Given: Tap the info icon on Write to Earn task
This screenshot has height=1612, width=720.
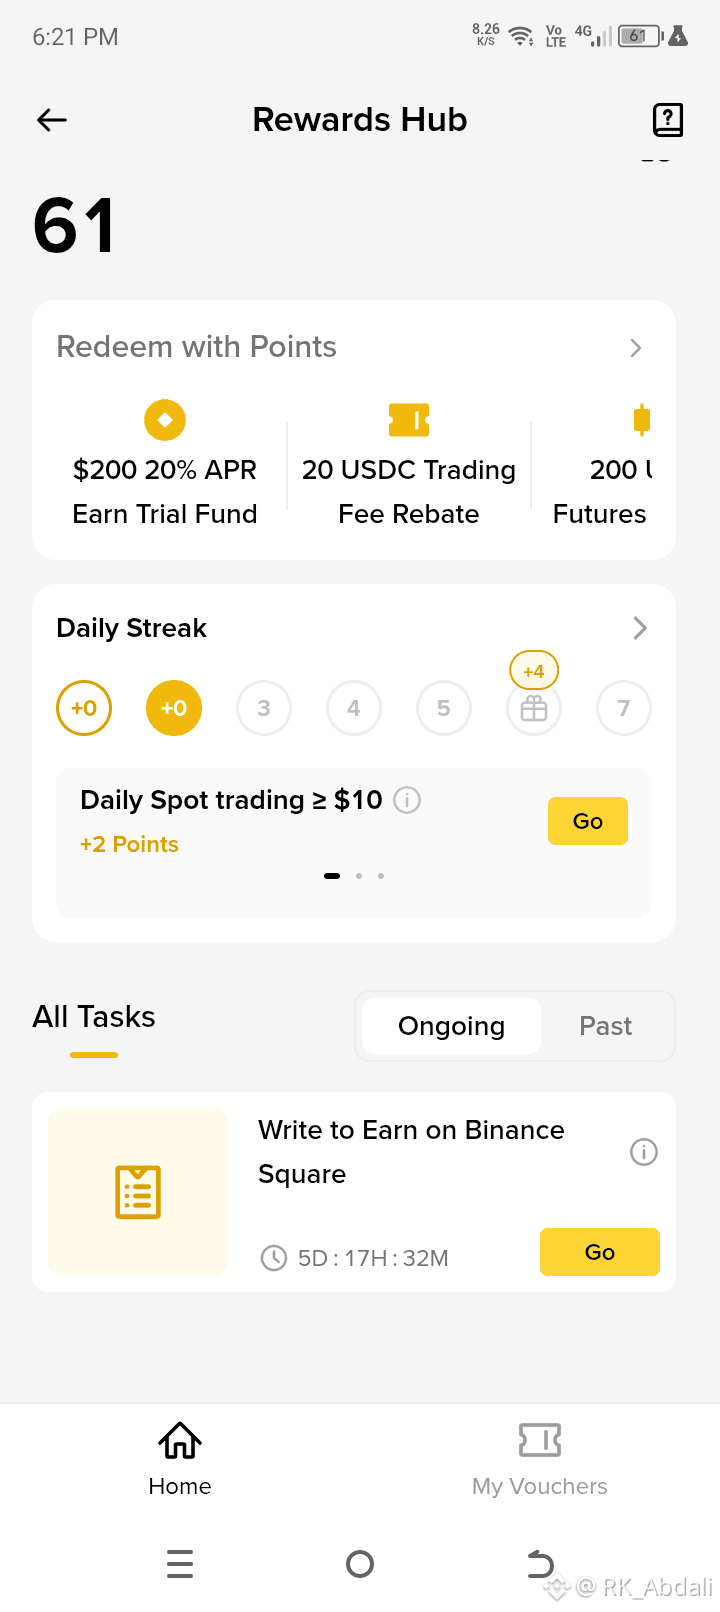Looking at the screenshot, I should [644, 1152].
